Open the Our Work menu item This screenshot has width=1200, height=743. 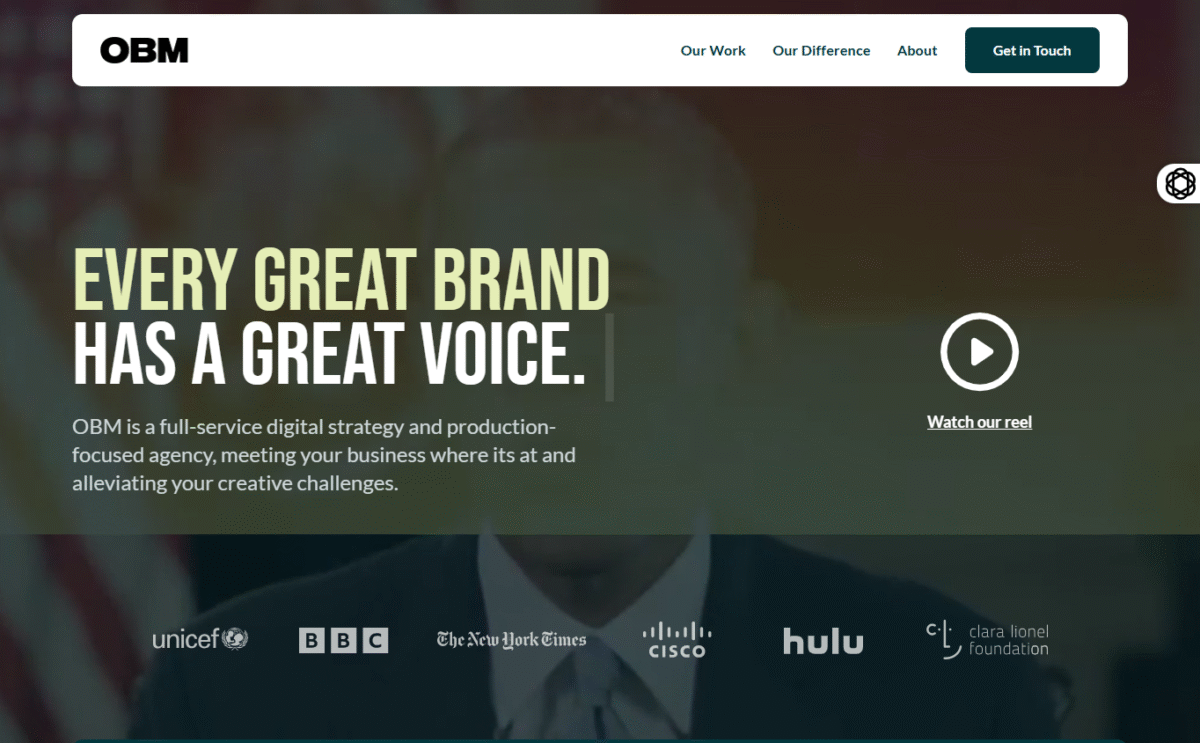(713, 51)
